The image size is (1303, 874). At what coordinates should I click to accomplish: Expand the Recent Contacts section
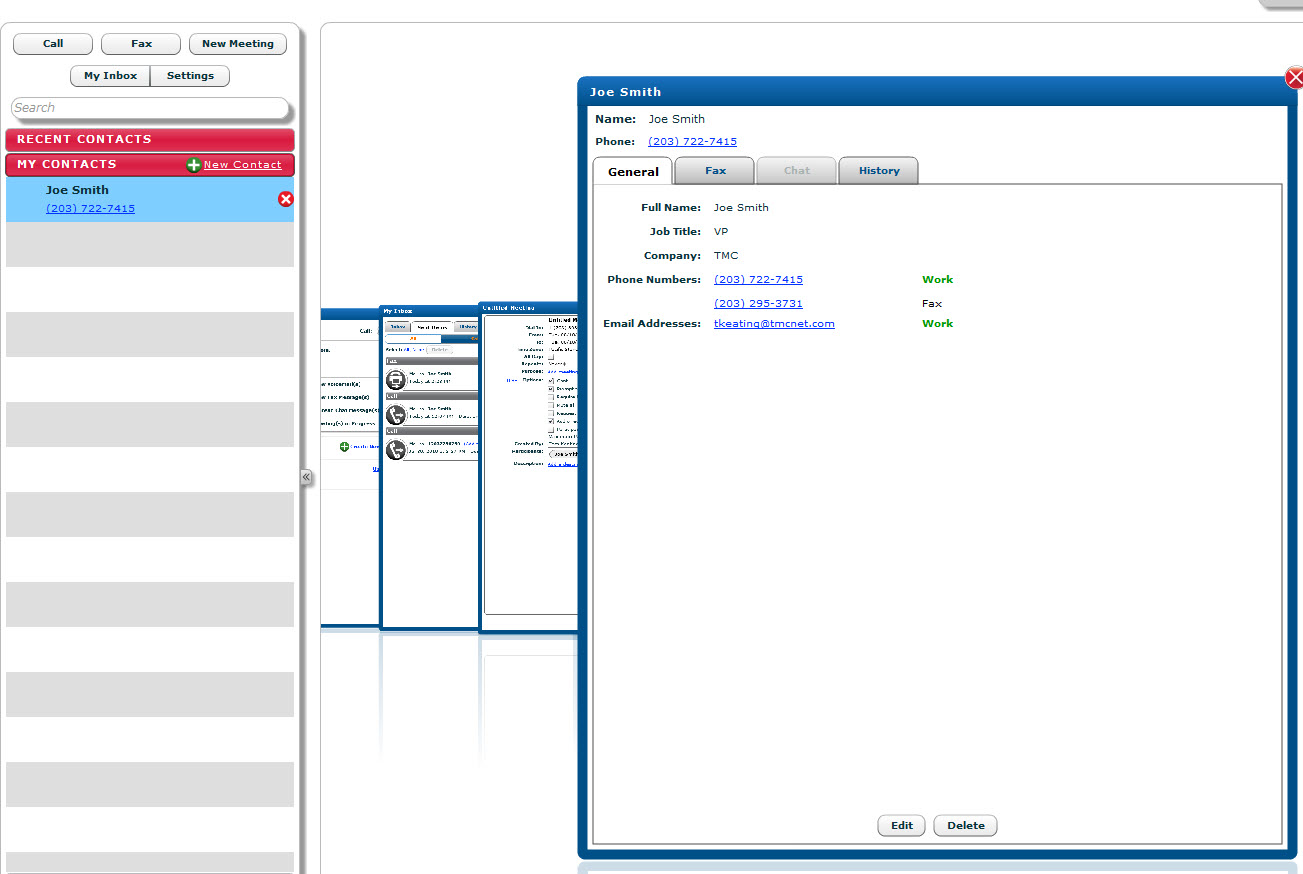pos(150,140)
